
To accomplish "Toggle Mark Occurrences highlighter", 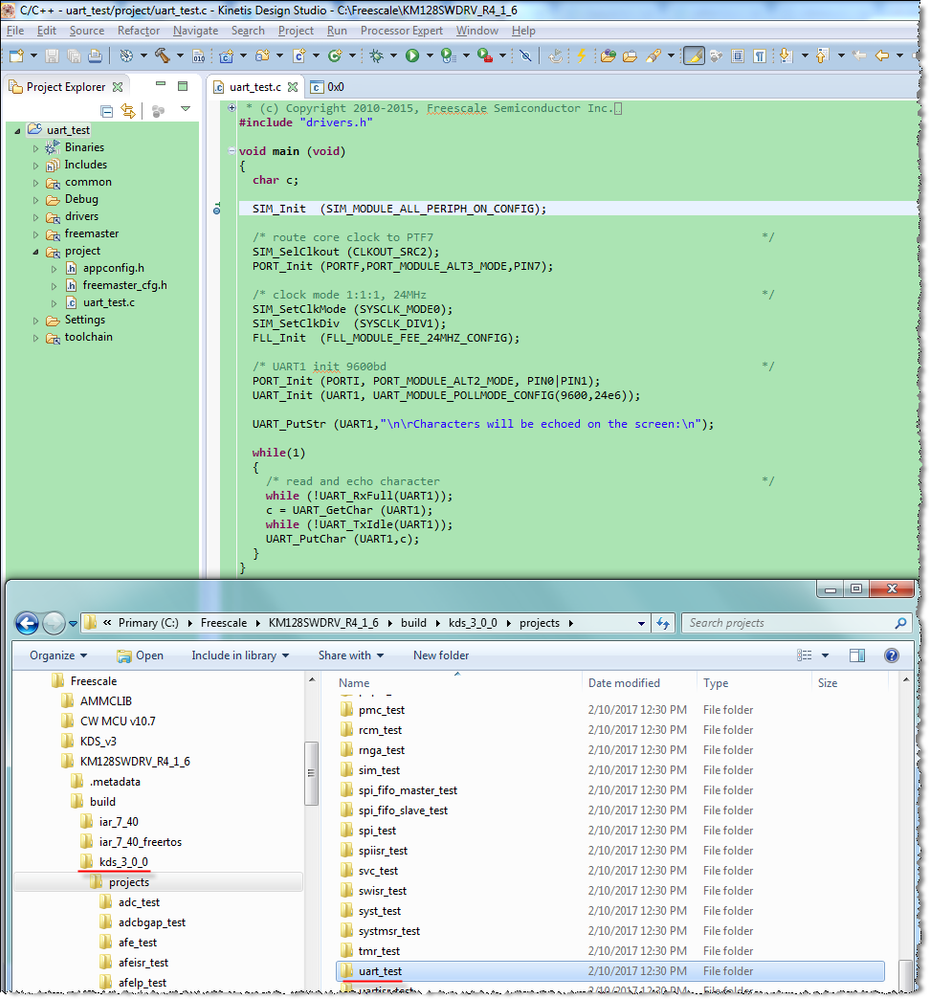I will [694, 56].
